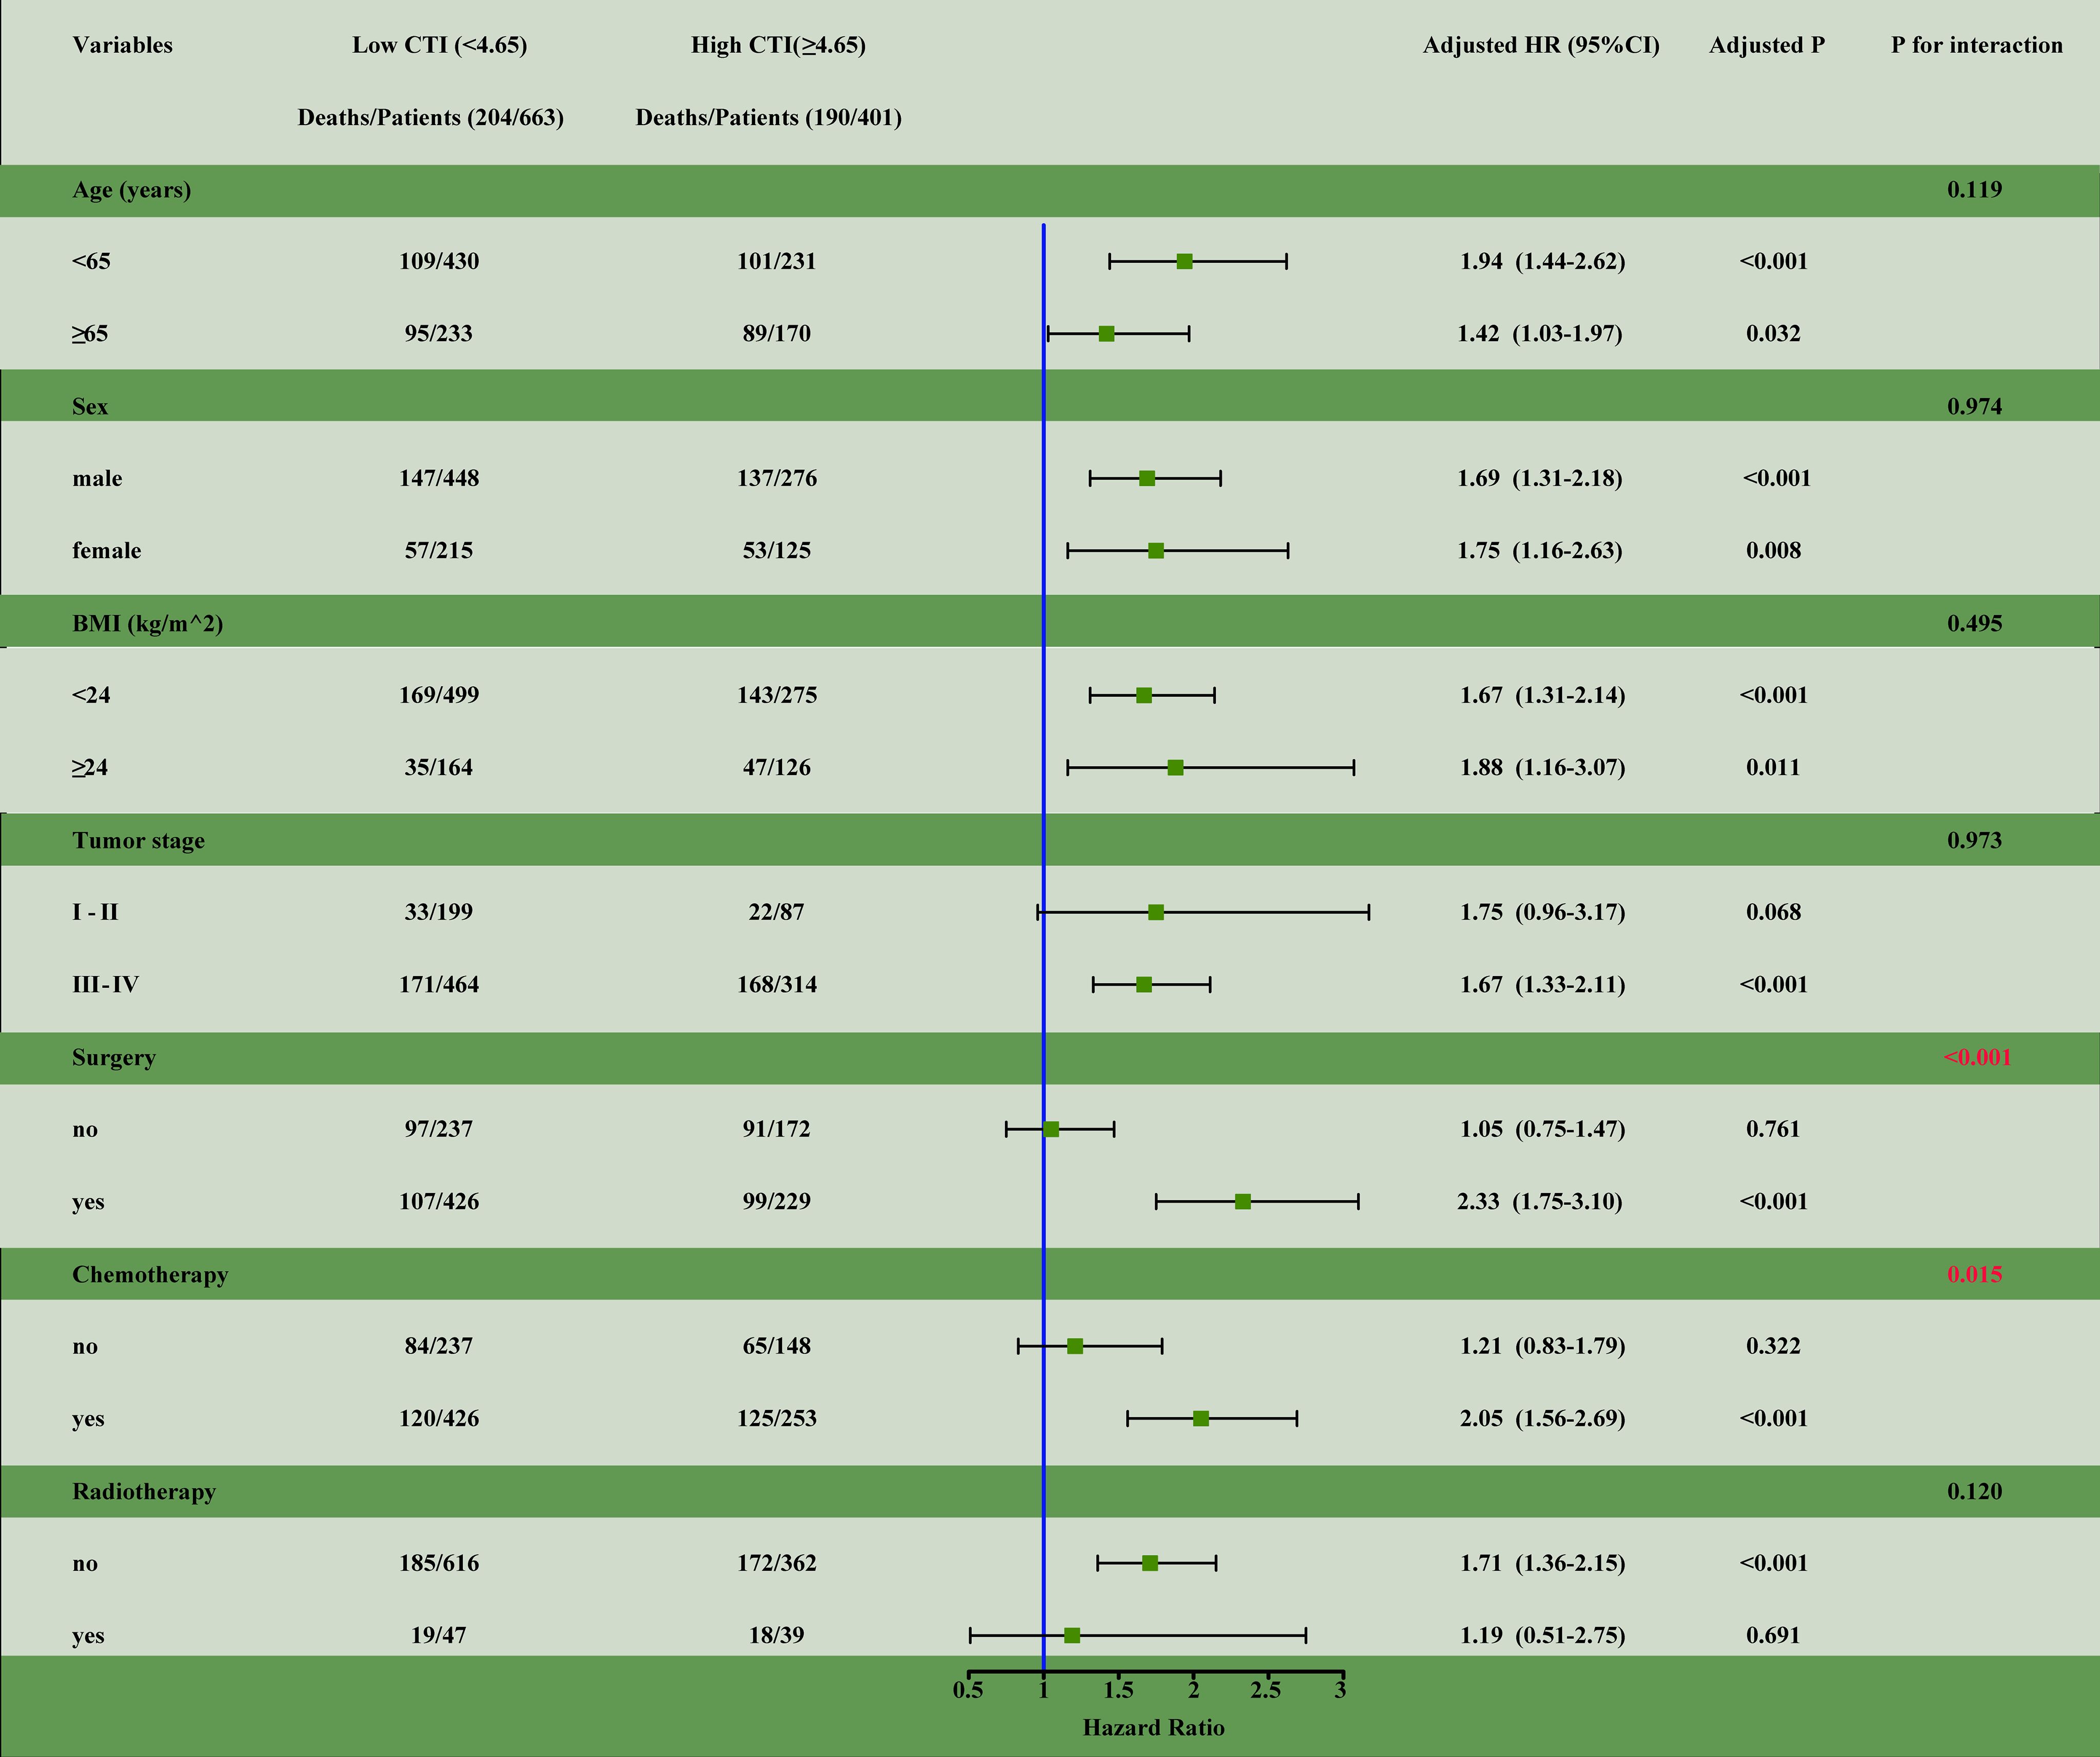Select the "≥24" BMI row label

pyautogui.click(x=90, y=768)
